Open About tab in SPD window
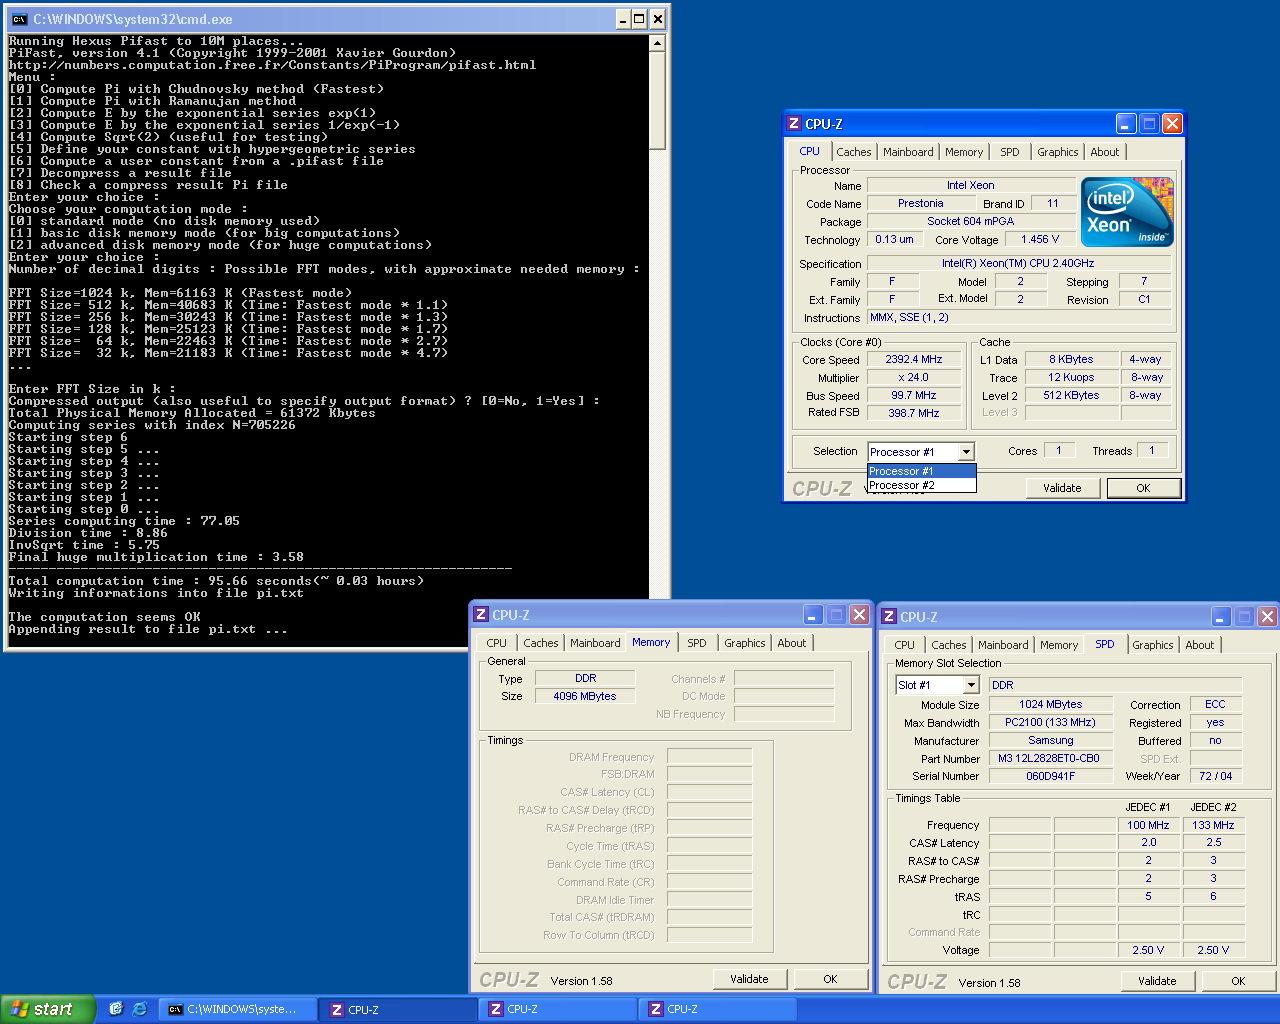Viewport: 1280px width, 1024px height. tap(1200, 645)
